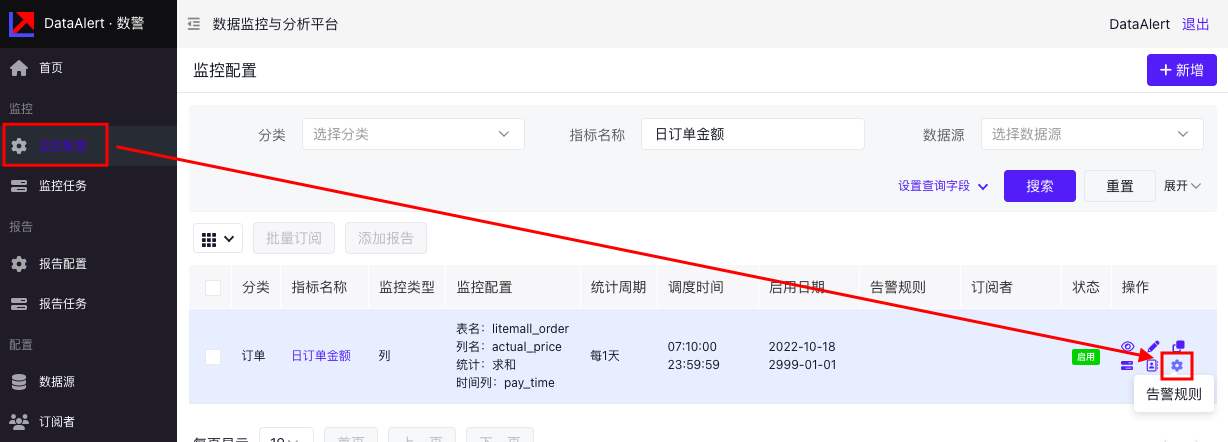Collapse the sidebar with the fold icon

tap(194, 24)
